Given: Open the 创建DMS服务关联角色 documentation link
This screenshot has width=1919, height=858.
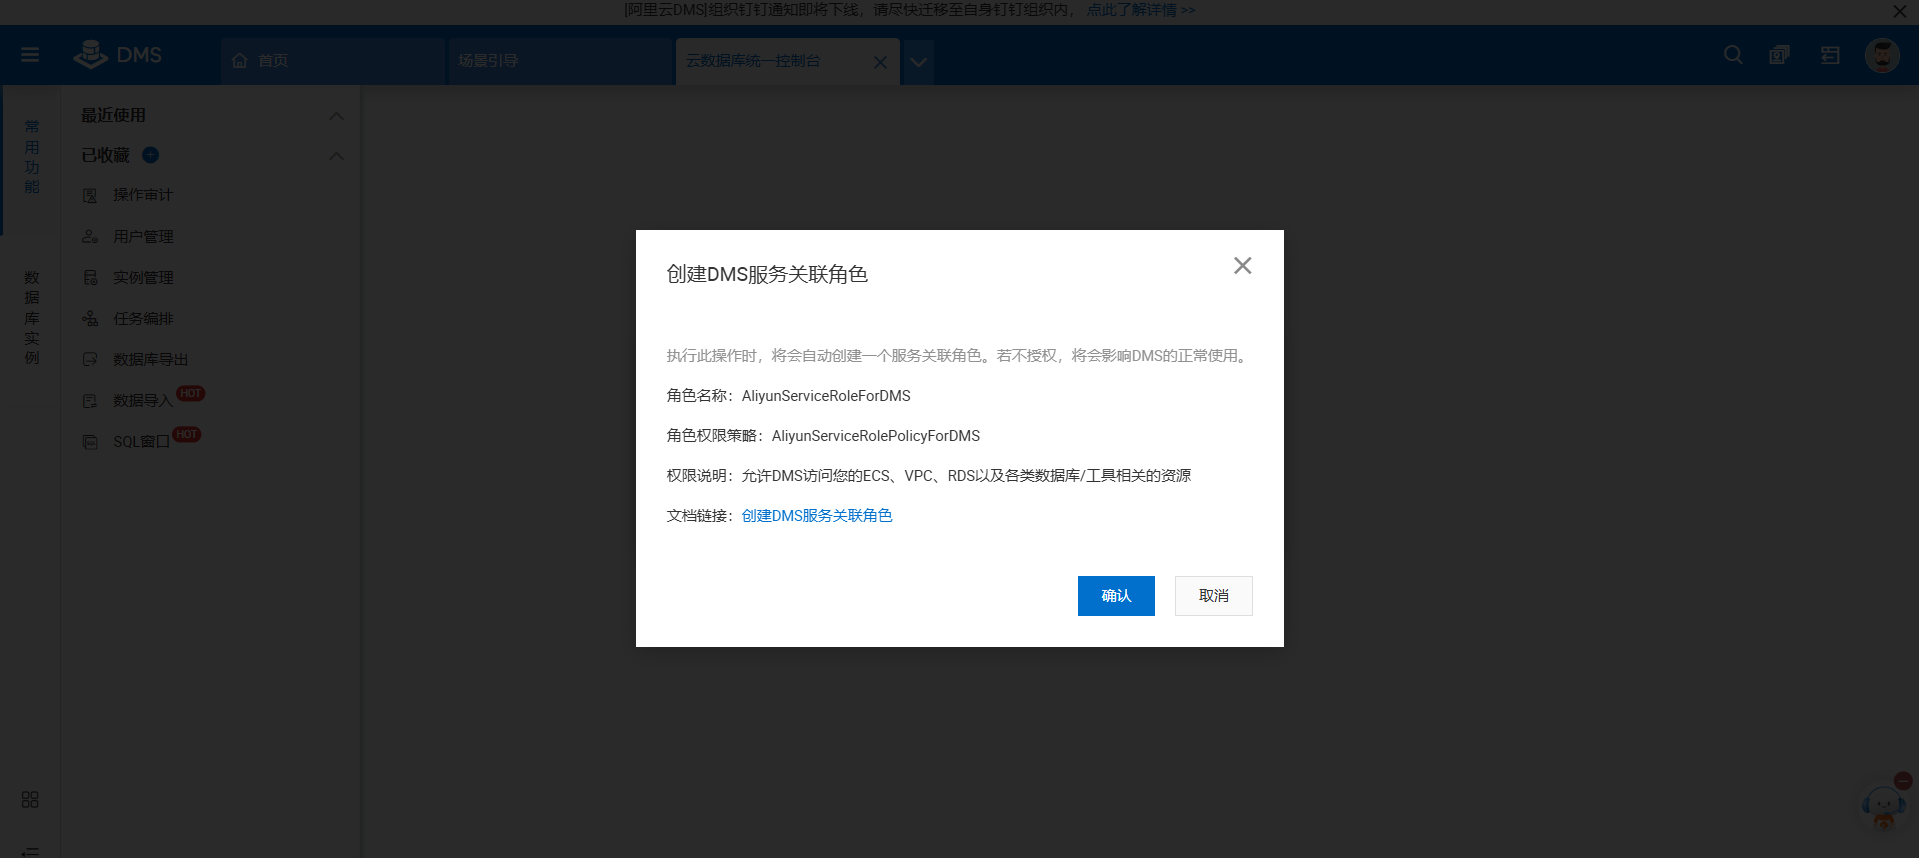Looking at the screenshot, I should click(x=817, y=516).
